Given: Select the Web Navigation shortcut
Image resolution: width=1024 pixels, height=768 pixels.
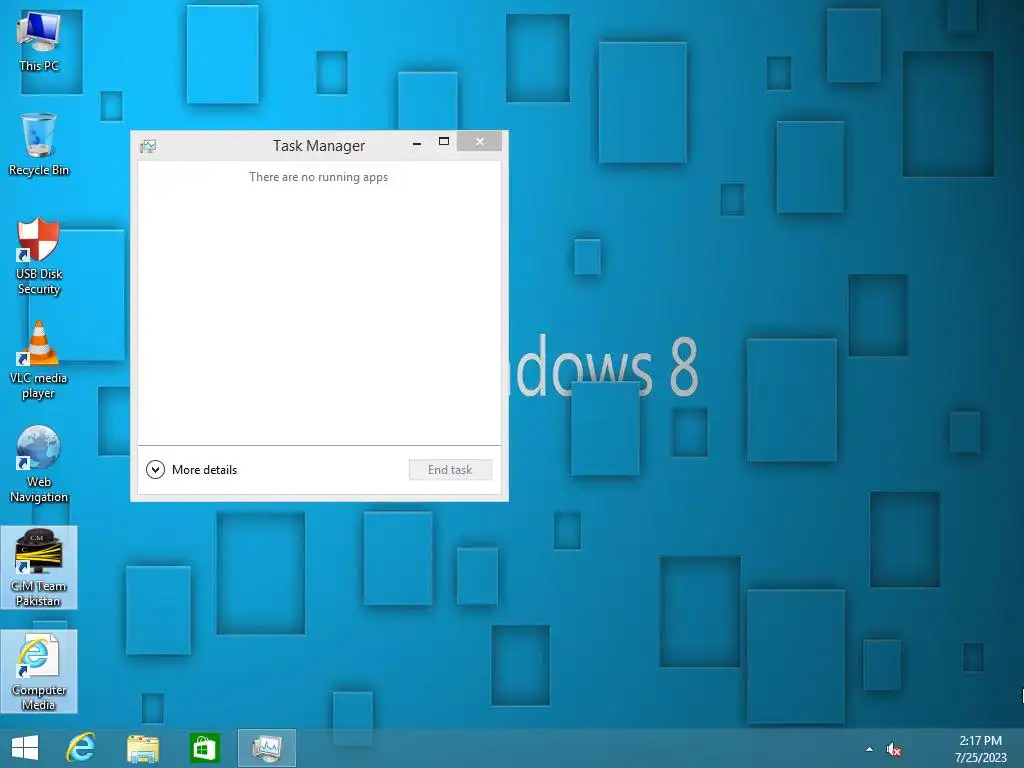Looking at the screenshot, I should click(39, 464).
